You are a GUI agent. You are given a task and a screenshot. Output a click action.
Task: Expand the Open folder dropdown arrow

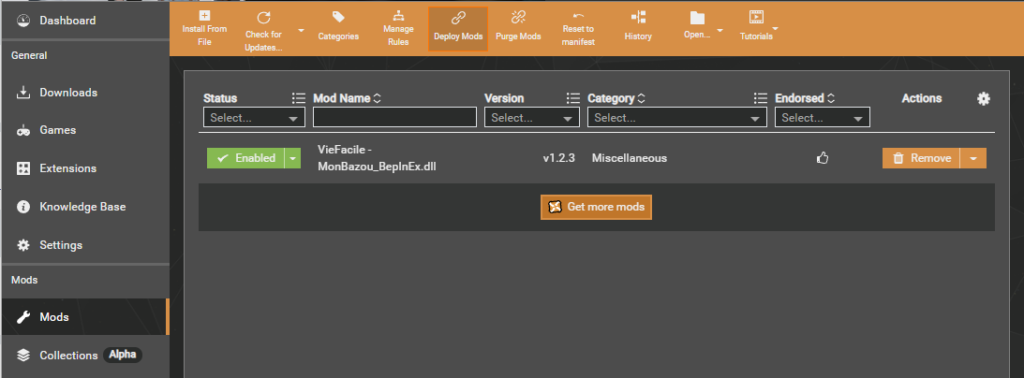point(719,31)
